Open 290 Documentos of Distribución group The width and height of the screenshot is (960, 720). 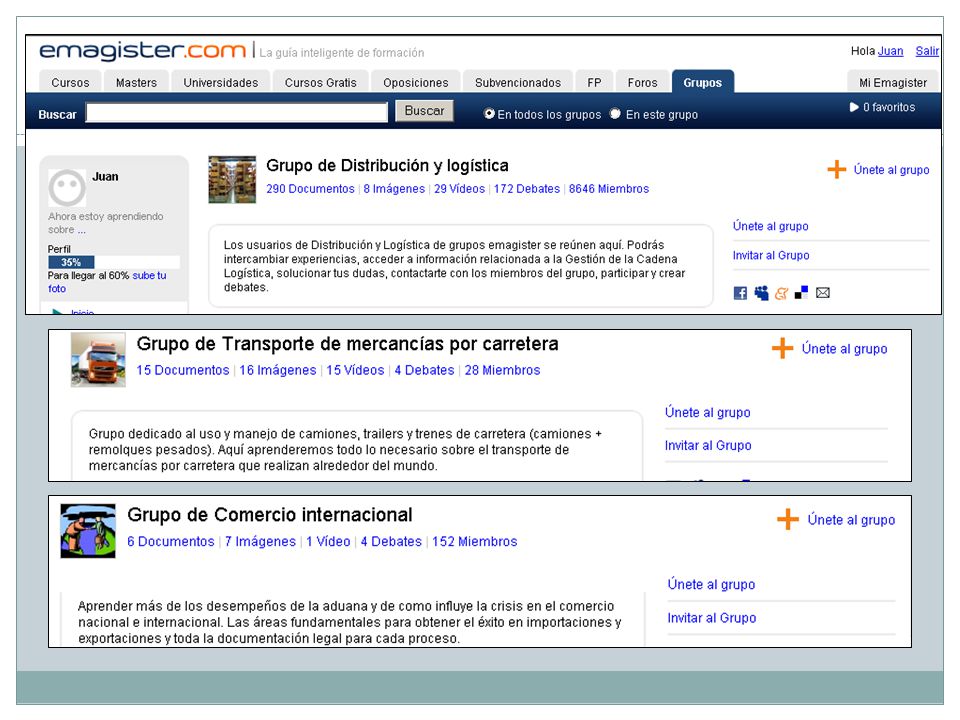(310, 189)
